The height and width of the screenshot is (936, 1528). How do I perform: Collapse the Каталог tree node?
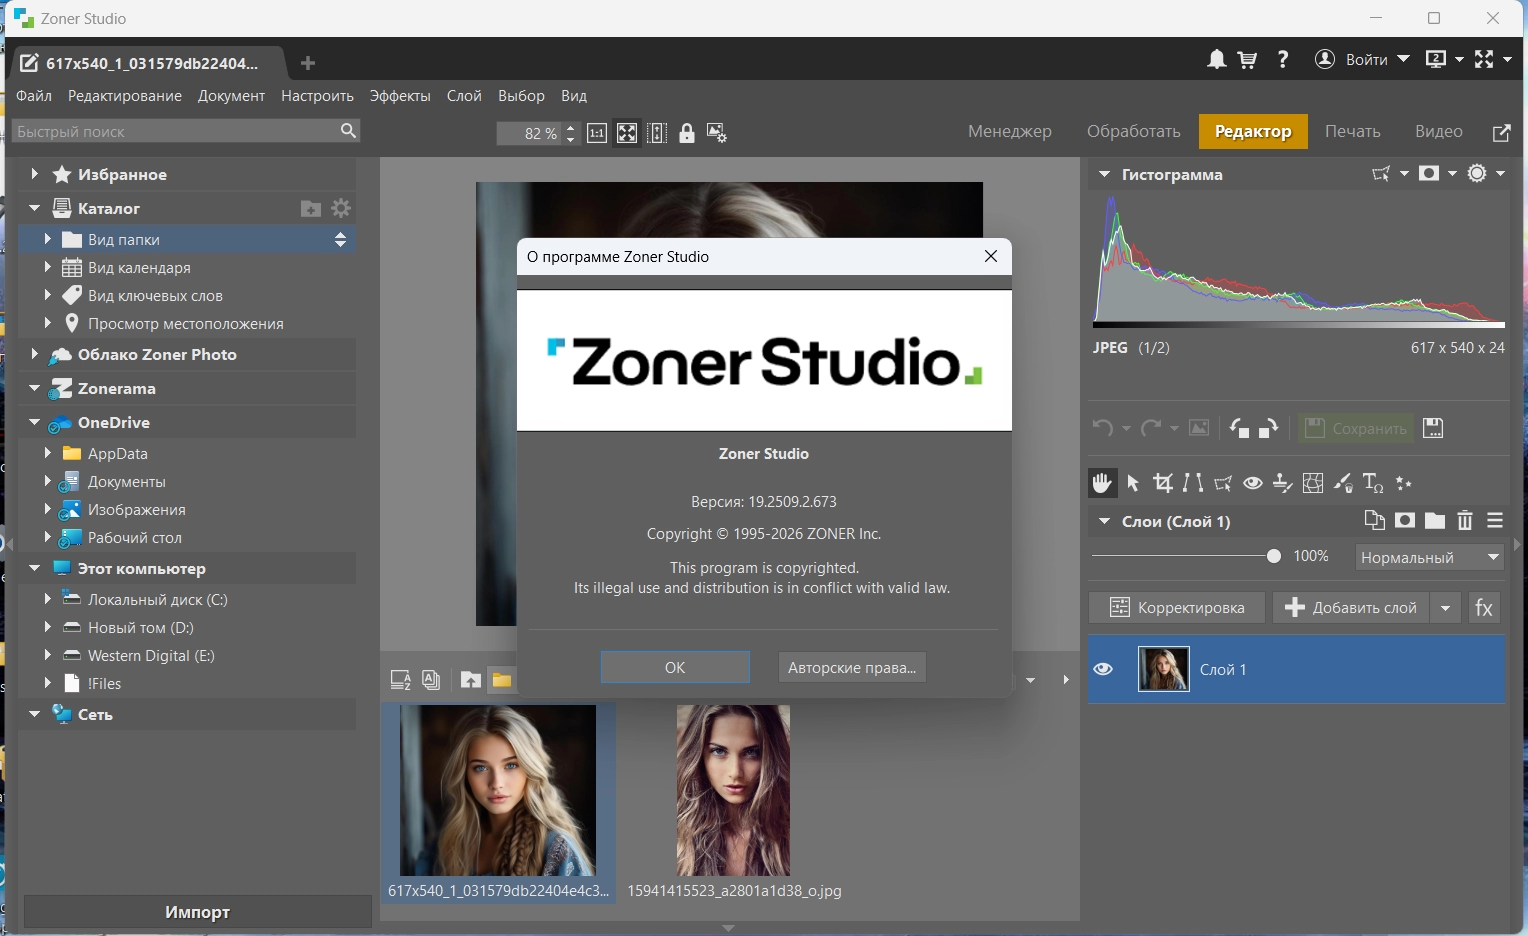point(34,208)
